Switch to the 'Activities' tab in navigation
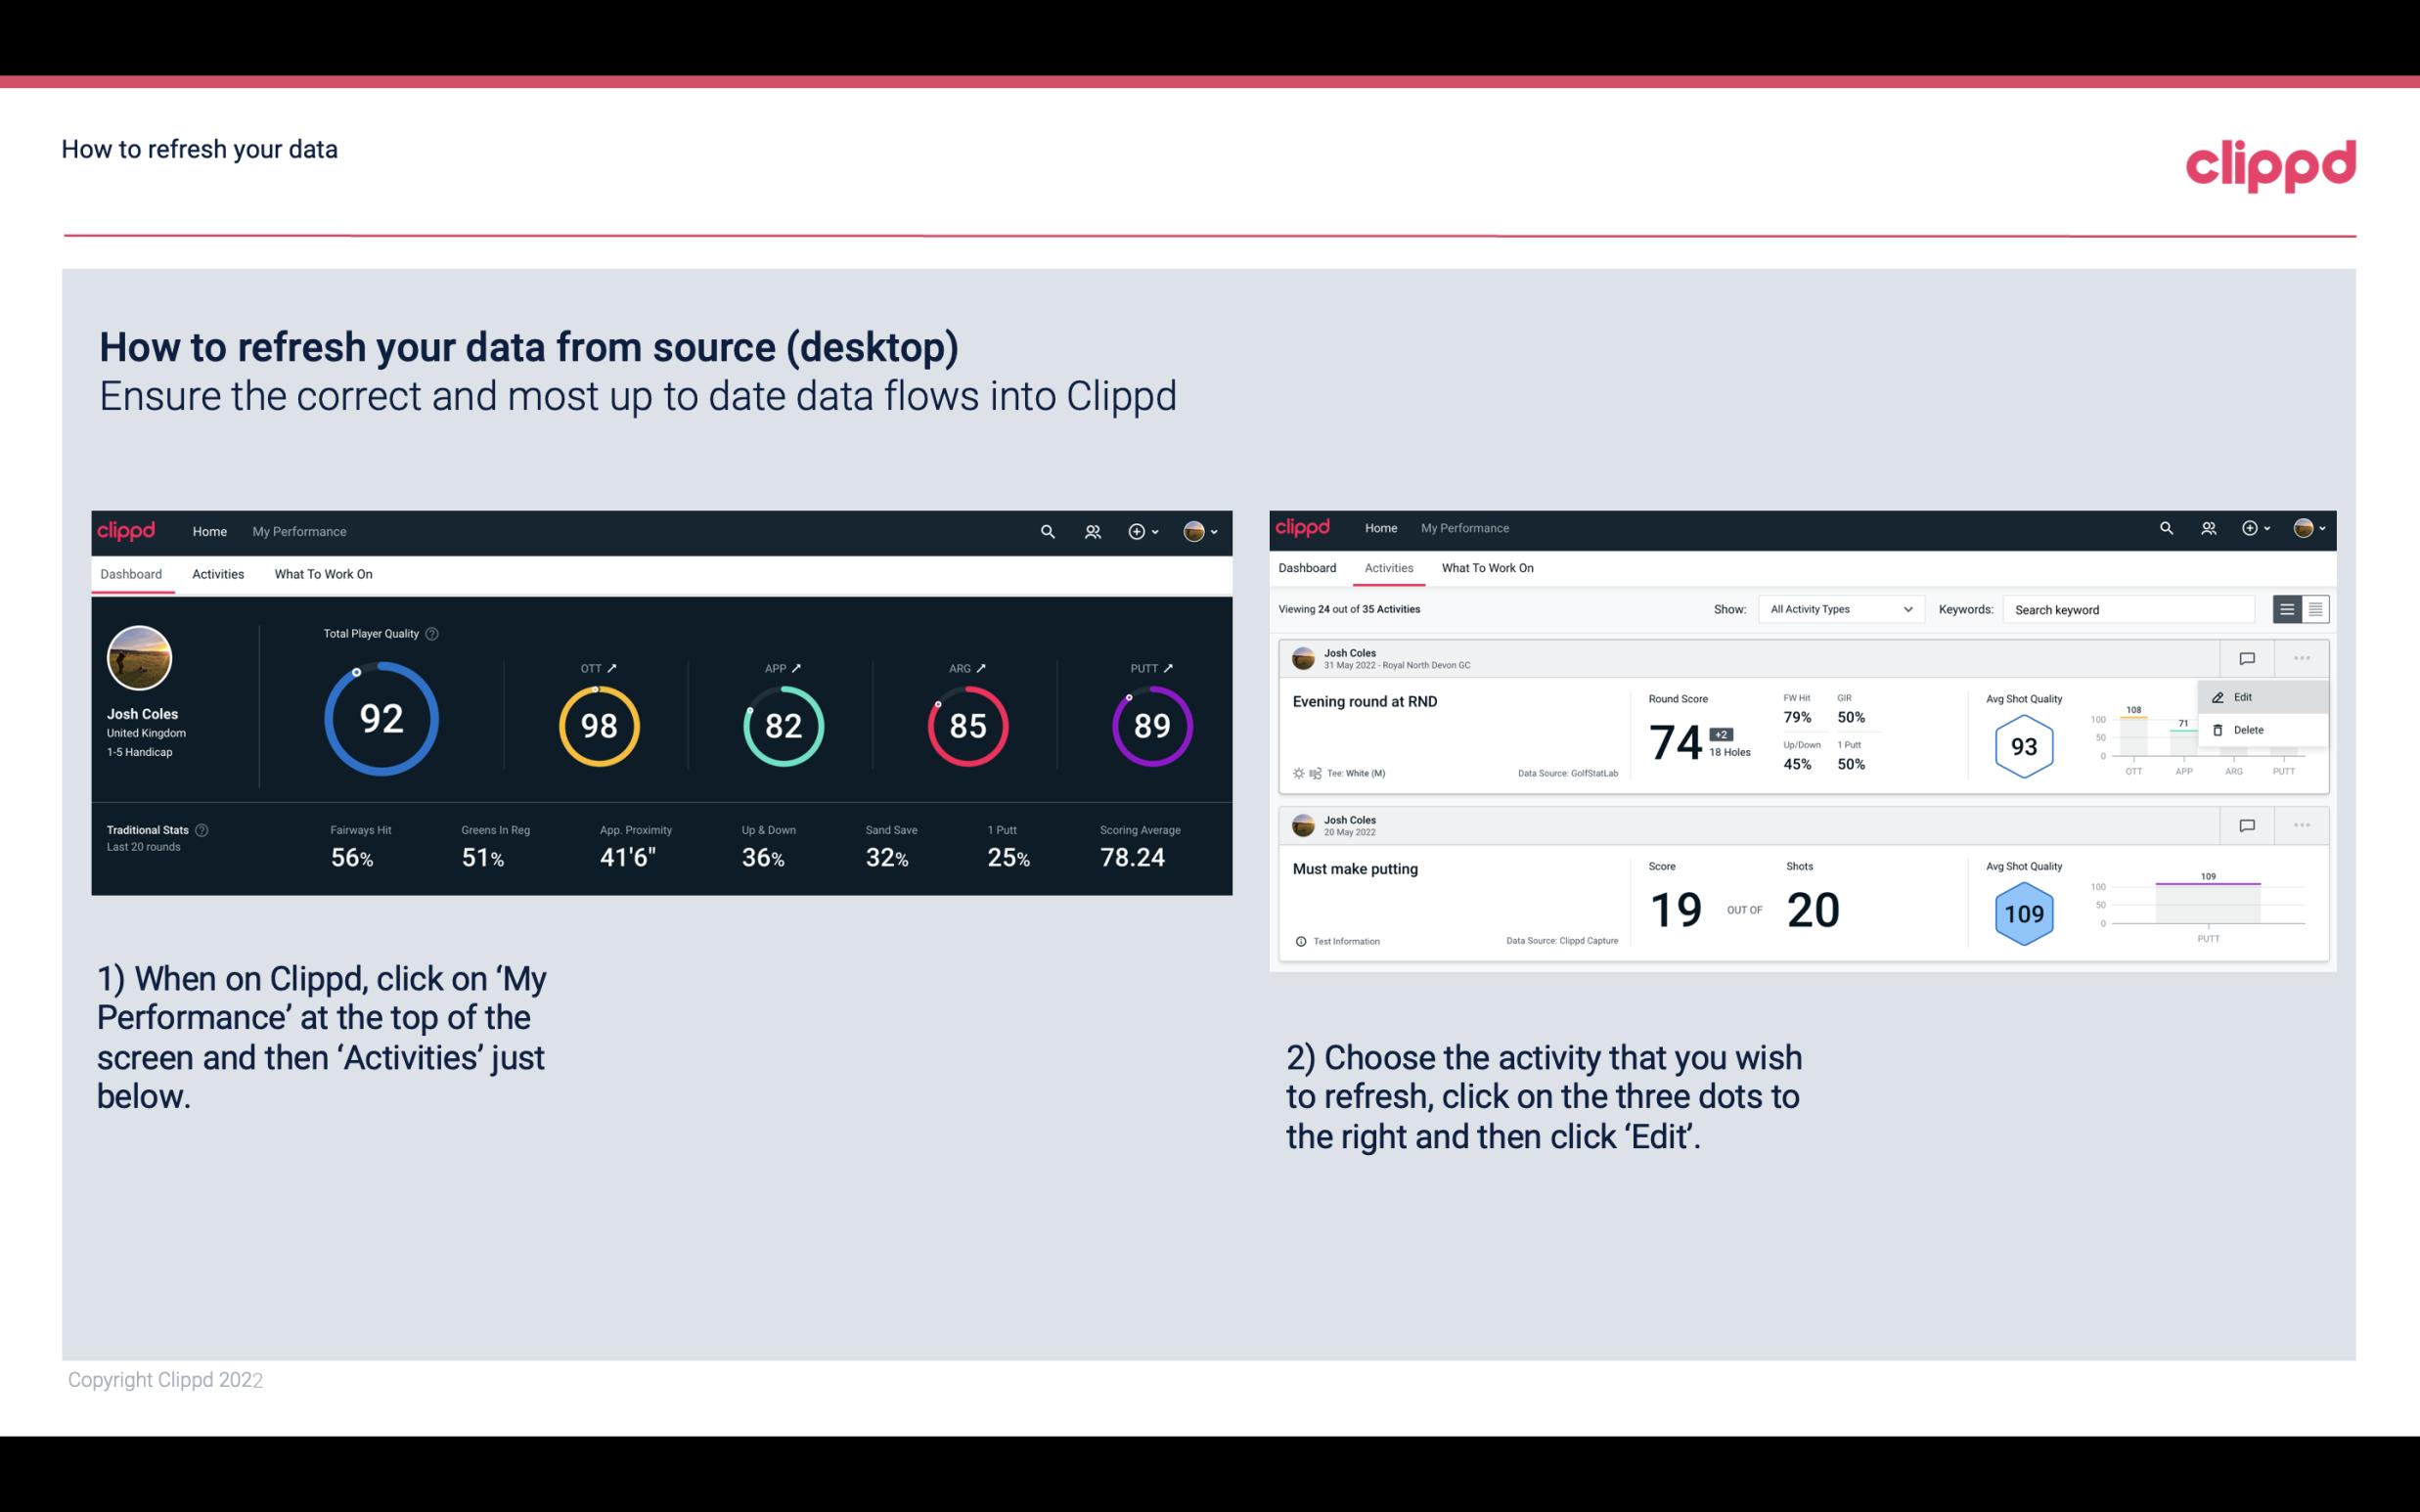This screenshot has width=2420, height=1512. pyautogui.click(x=218, y=573)
